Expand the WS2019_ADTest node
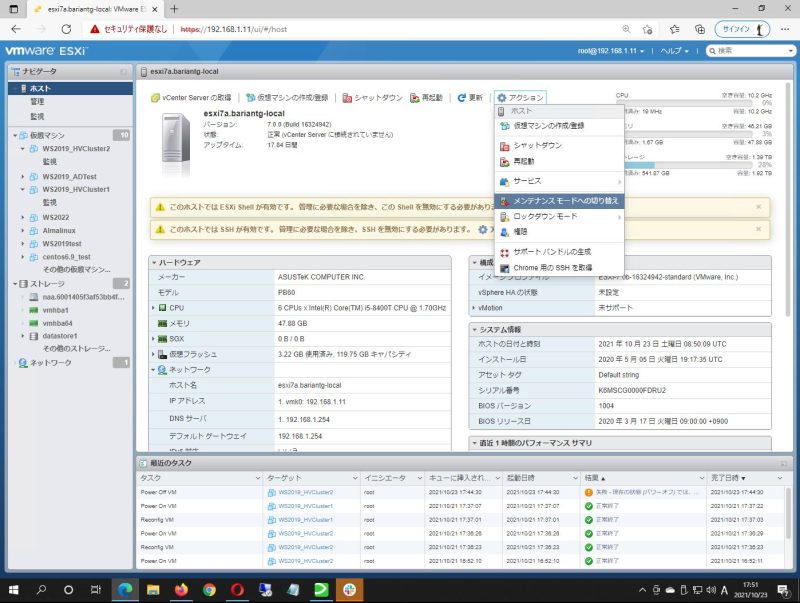The image size is (800, 603). point(22,177)
